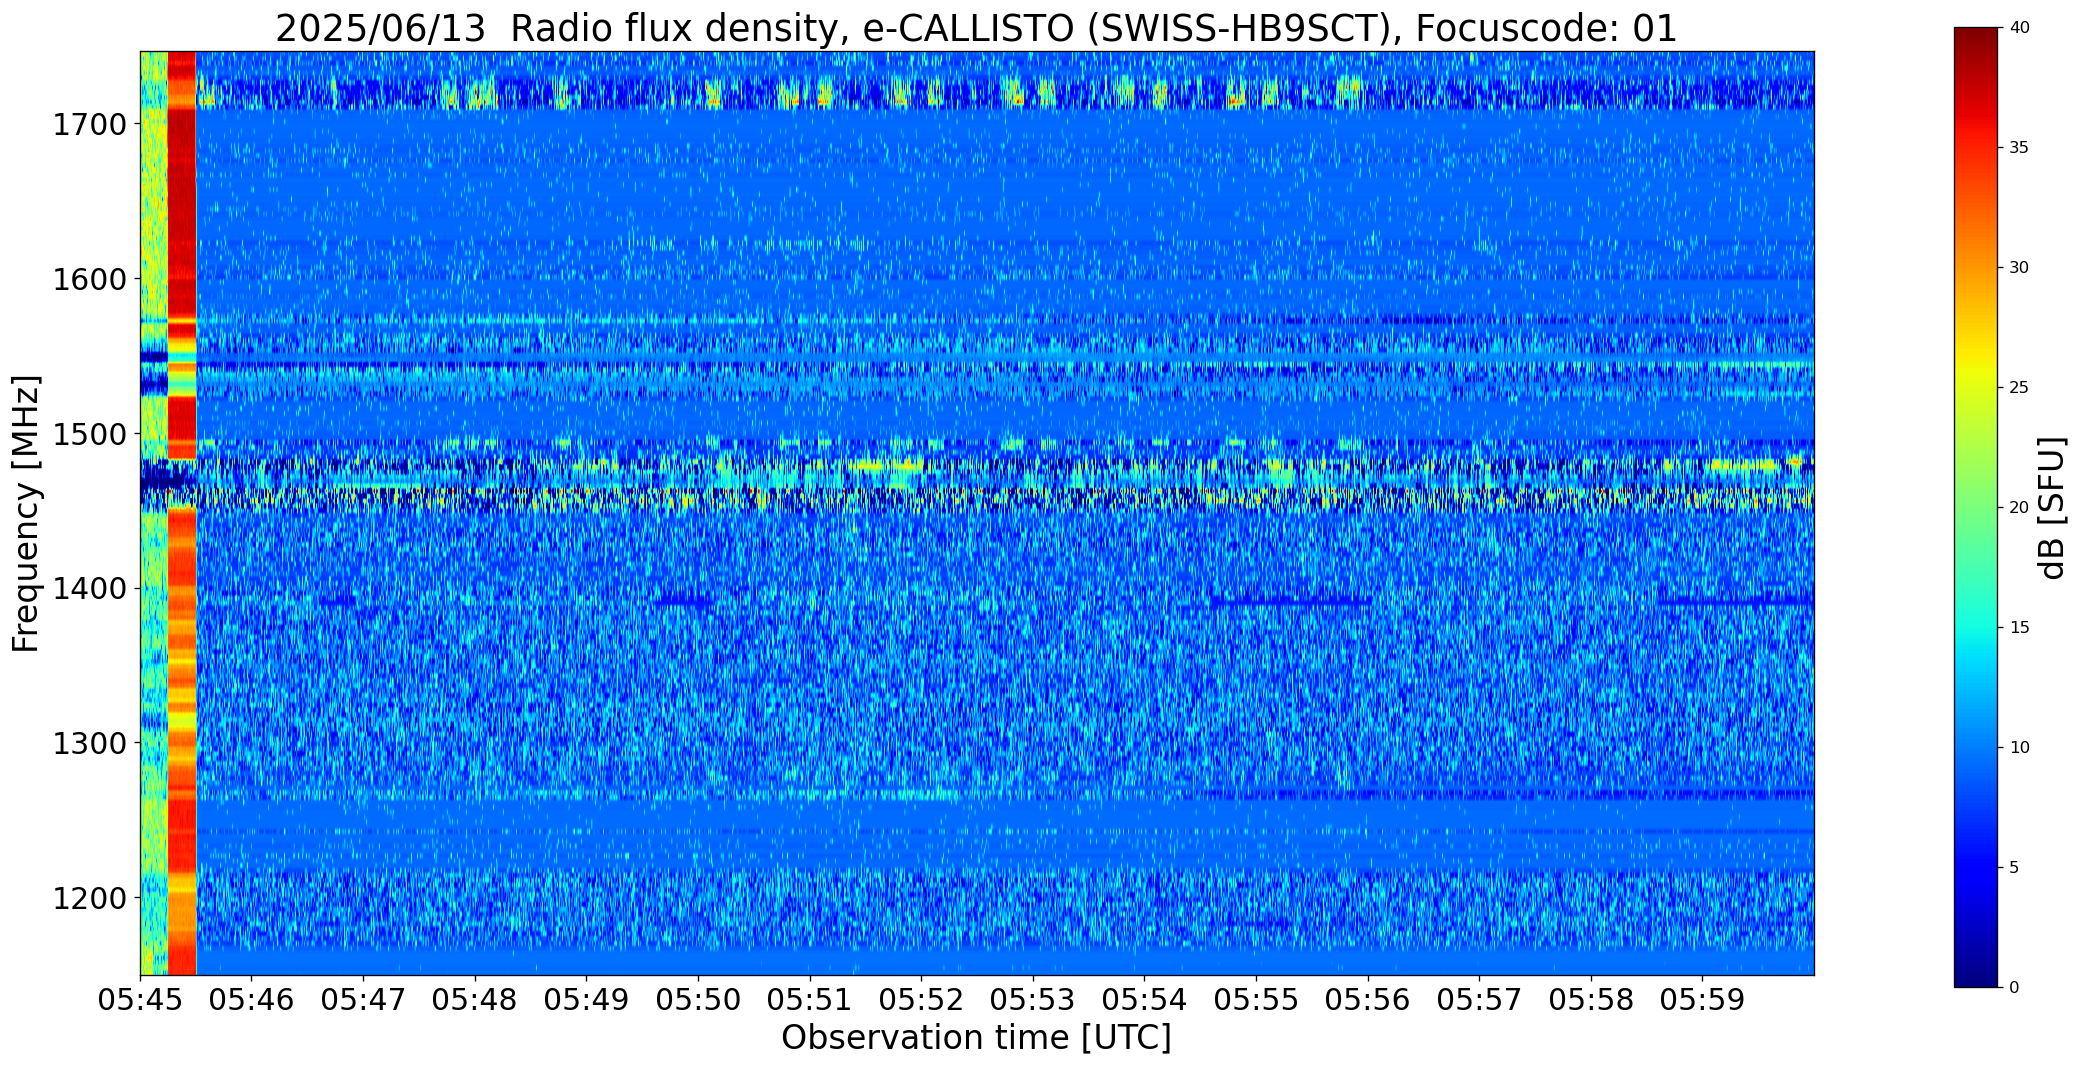Click the 05:48 time tick label

pyautogui.click(x=475, y=999)
